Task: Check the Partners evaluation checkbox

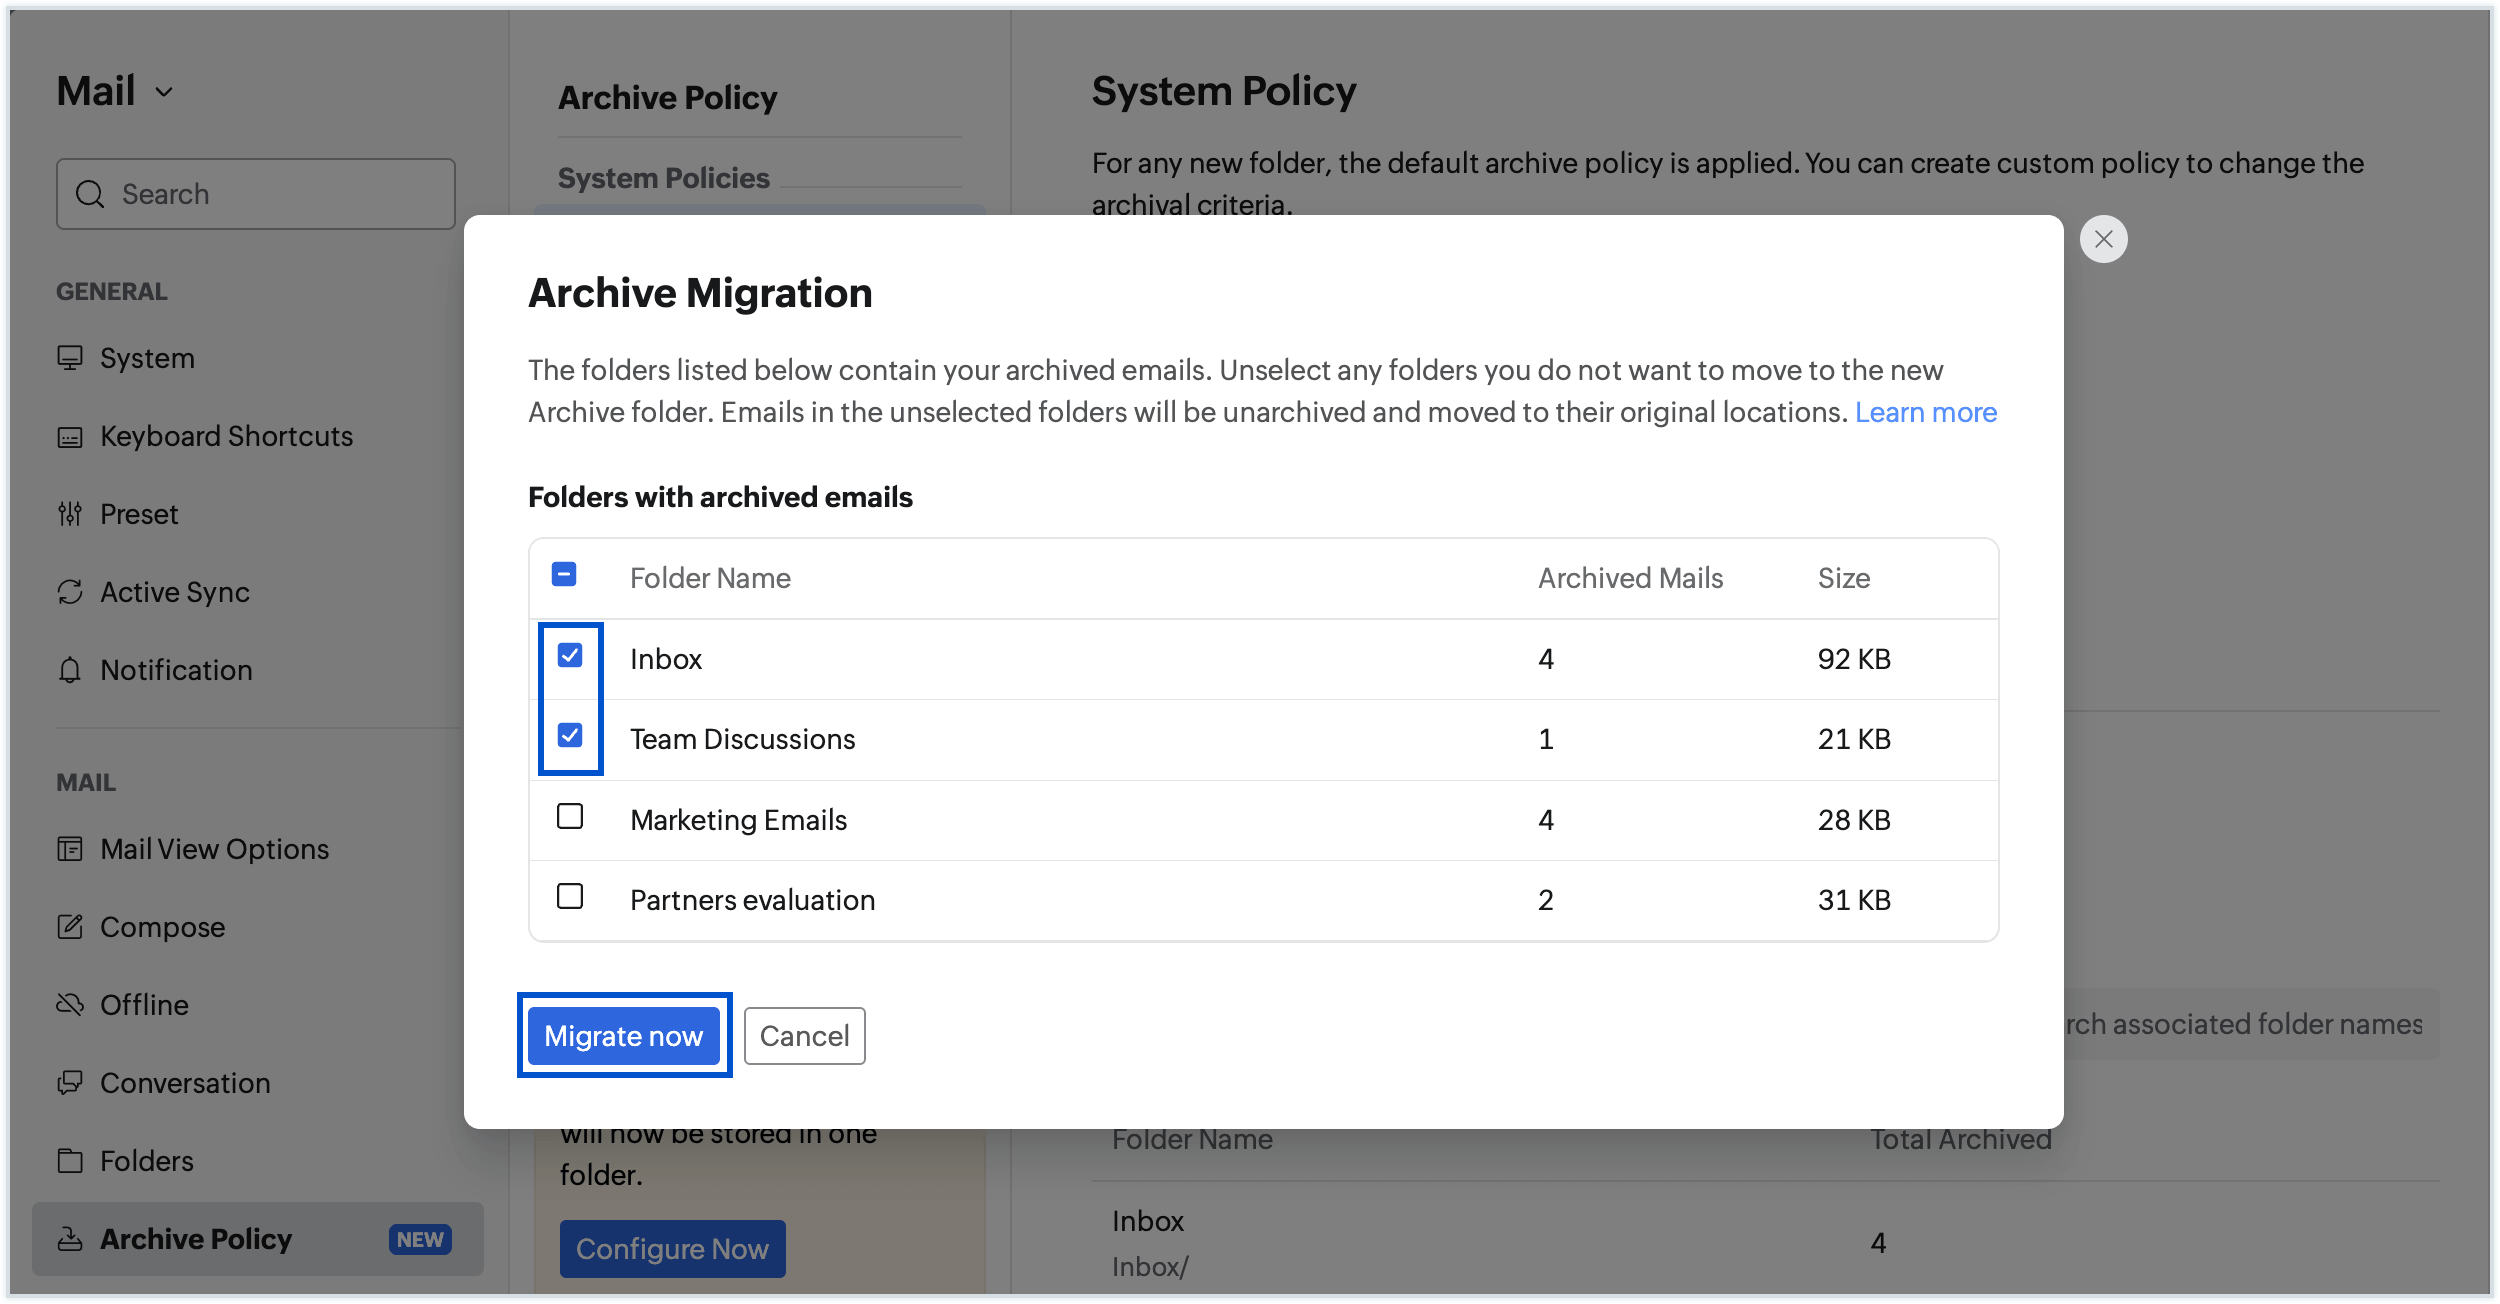Action: (570, 896)
